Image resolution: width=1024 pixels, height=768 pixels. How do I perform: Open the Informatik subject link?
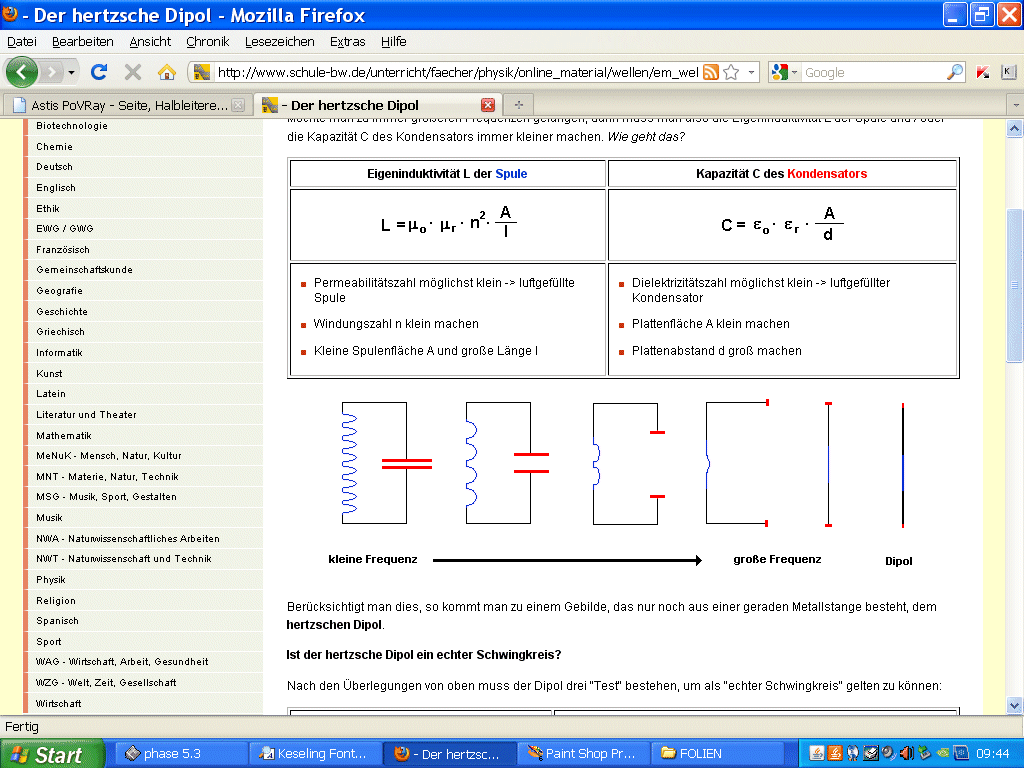click(59, 353)
